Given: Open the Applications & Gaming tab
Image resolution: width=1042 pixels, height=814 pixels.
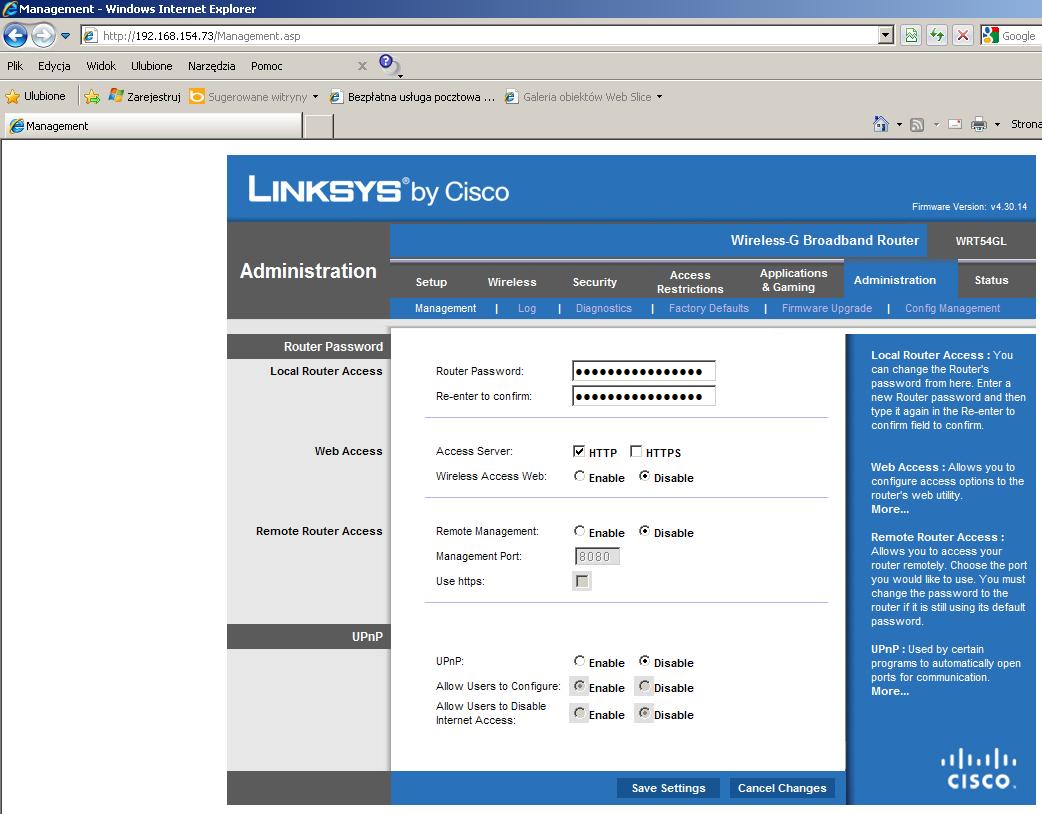Looking at the screenshot, I should 793,280.
